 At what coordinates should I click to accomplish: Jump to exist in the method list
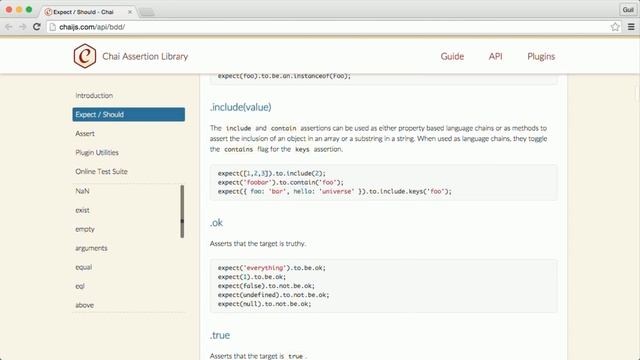click(x=82, y=210)
